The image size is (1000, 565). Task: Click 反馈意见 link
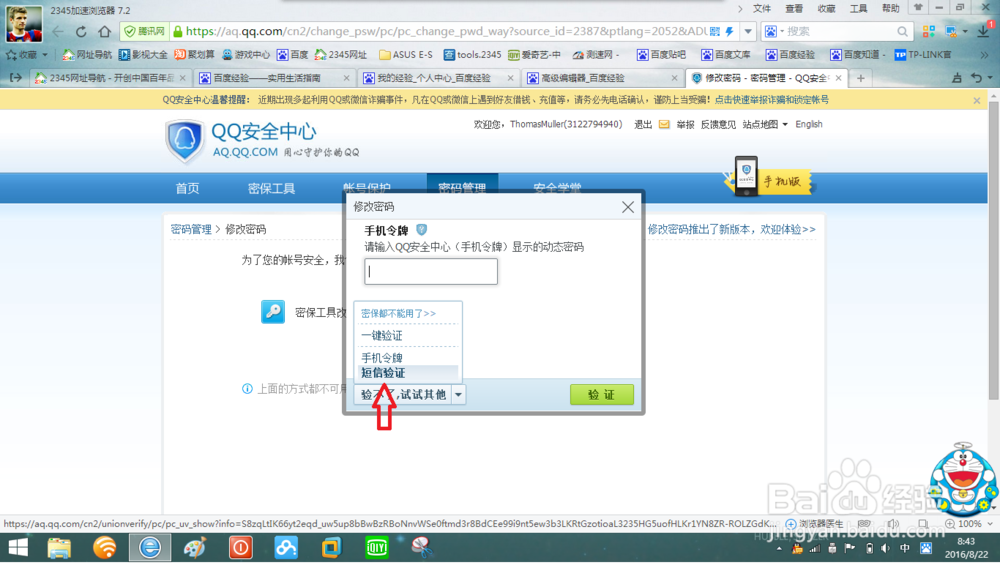tap(718, 124)
